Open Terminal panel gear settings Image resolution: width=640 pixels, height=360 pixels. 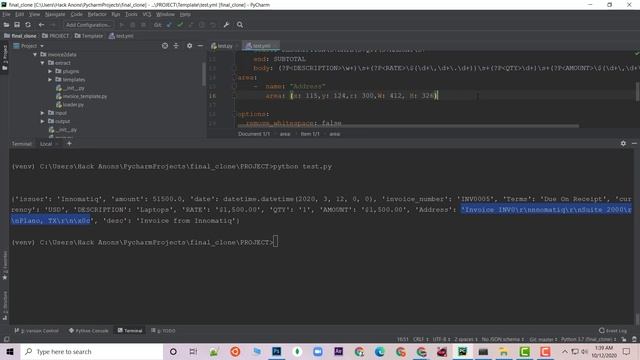click(623, 143)
